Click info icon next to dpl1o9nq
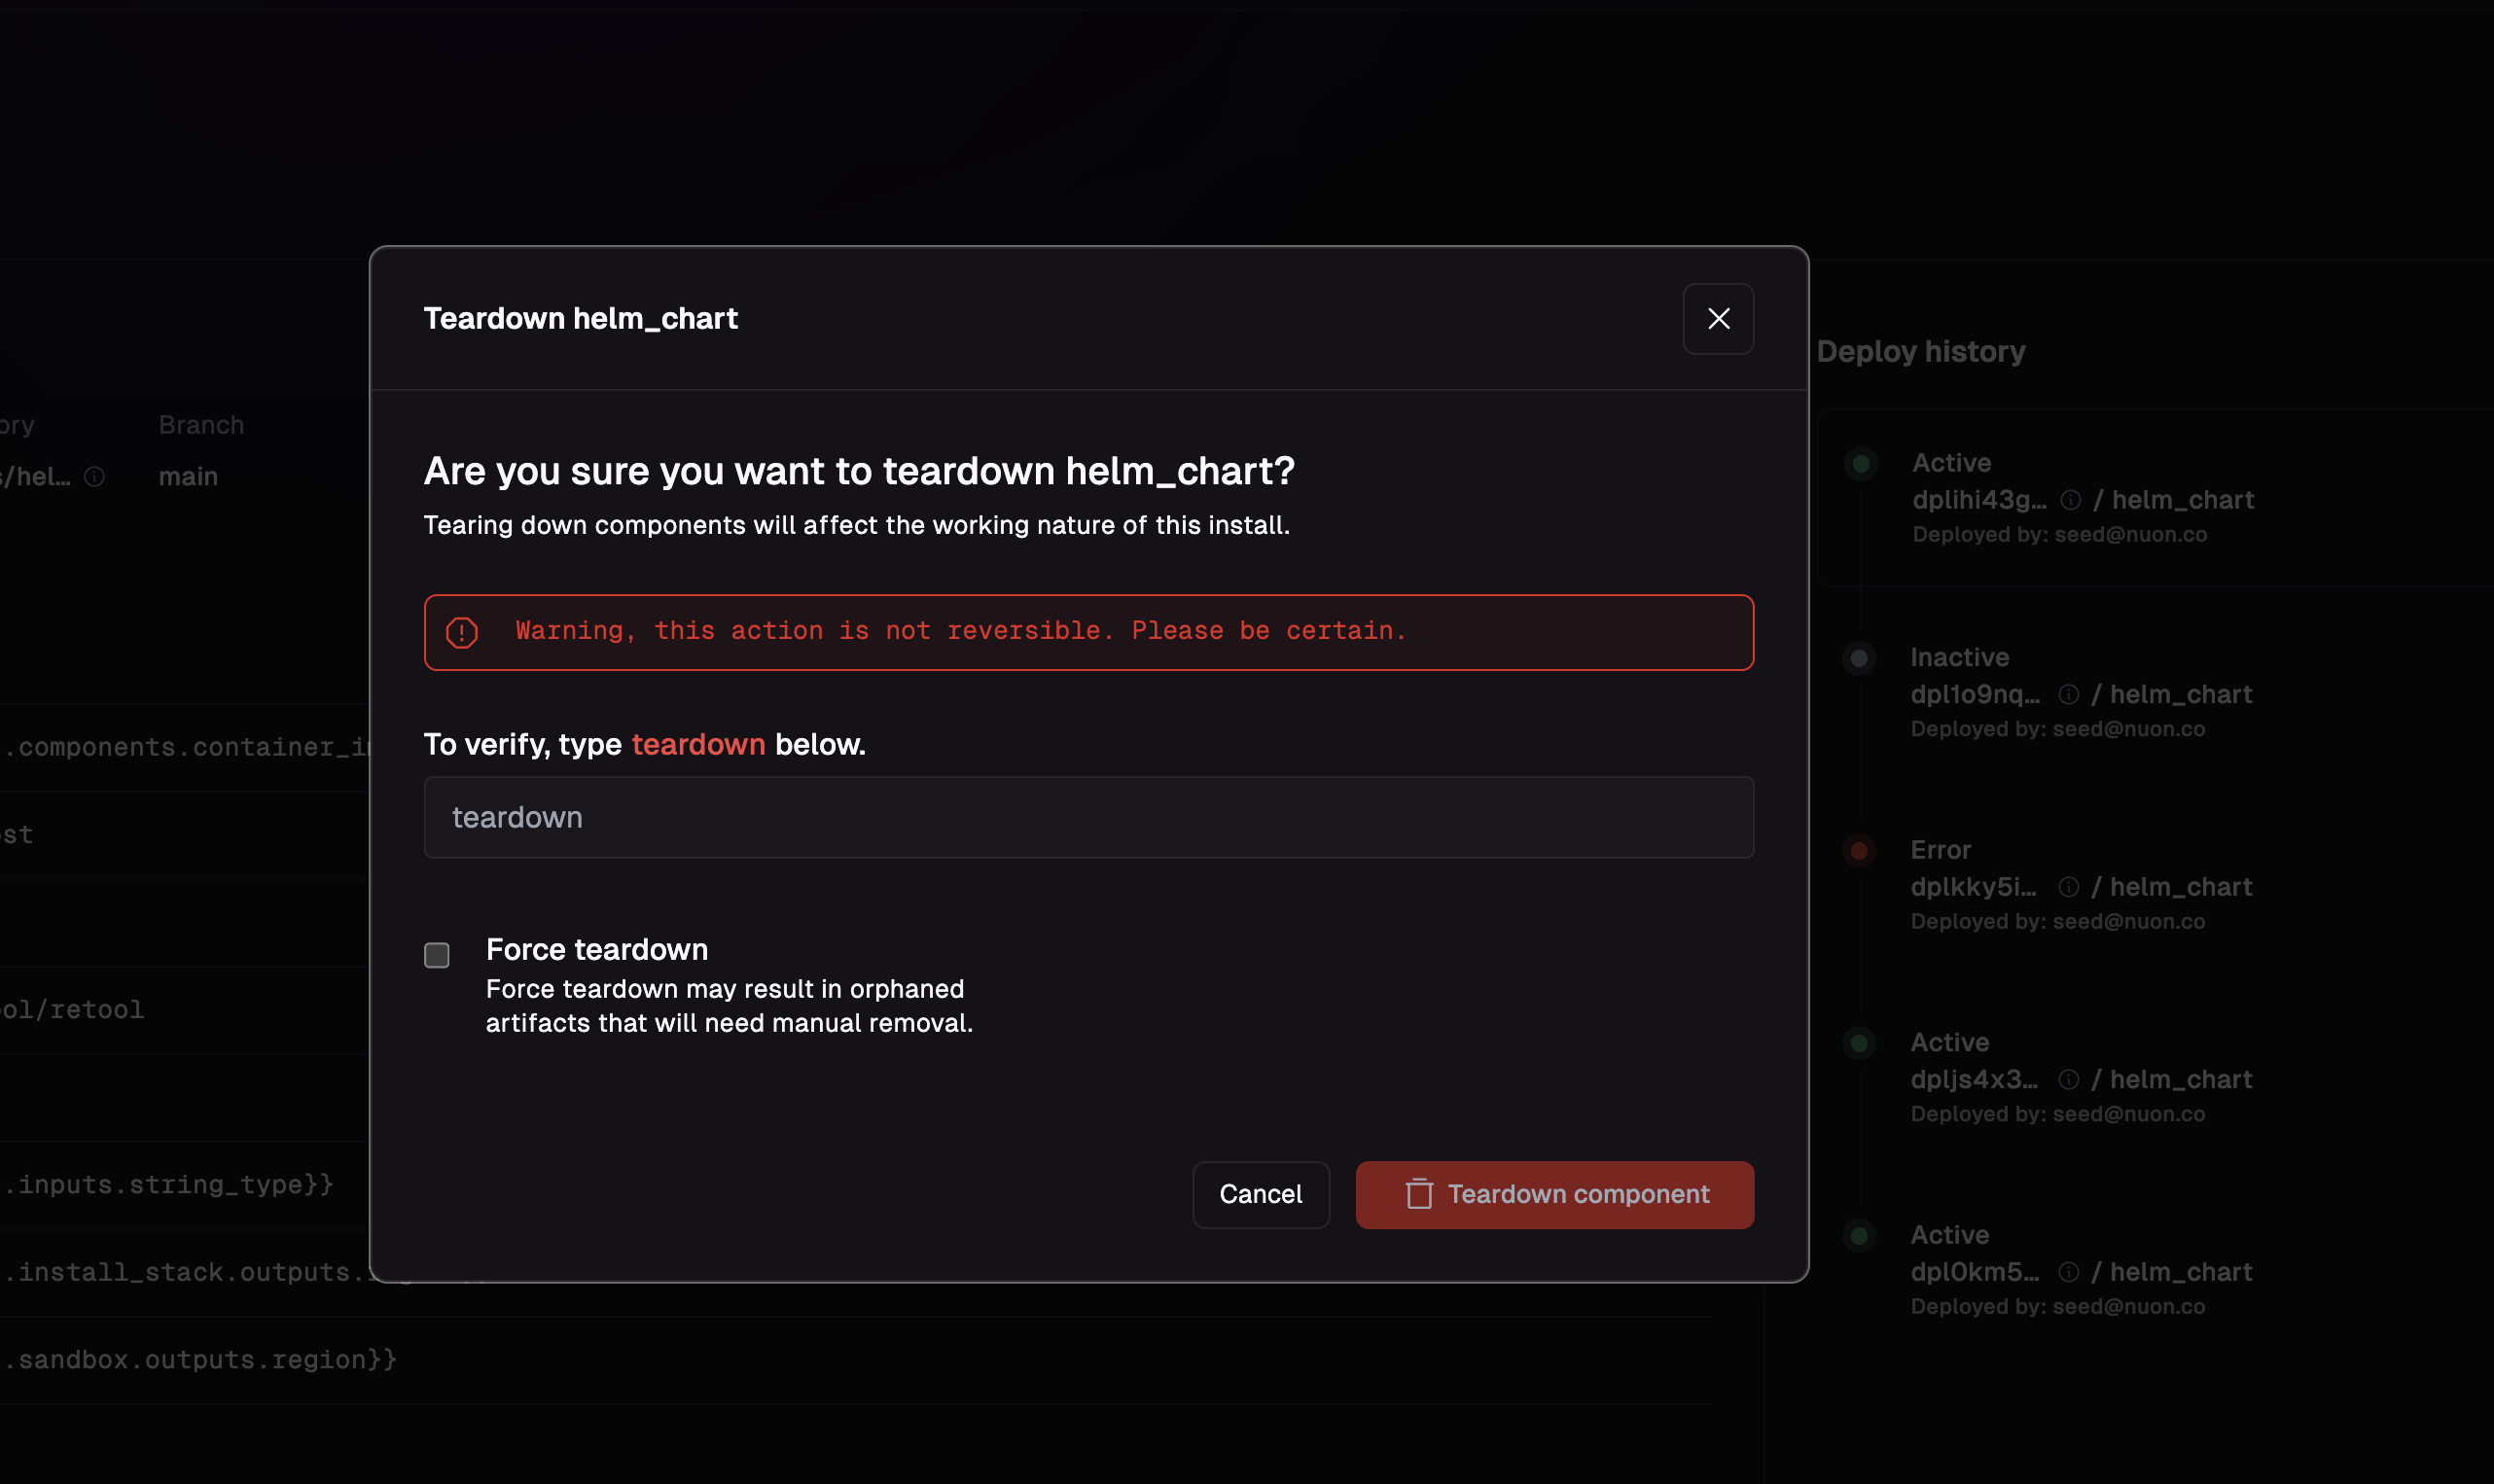 click(x=2068, y=694)
